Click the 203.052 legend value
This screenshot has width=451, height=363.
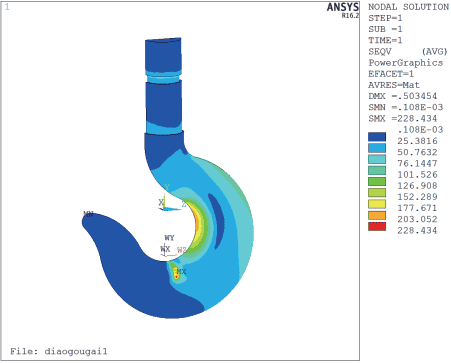point(417,219)
